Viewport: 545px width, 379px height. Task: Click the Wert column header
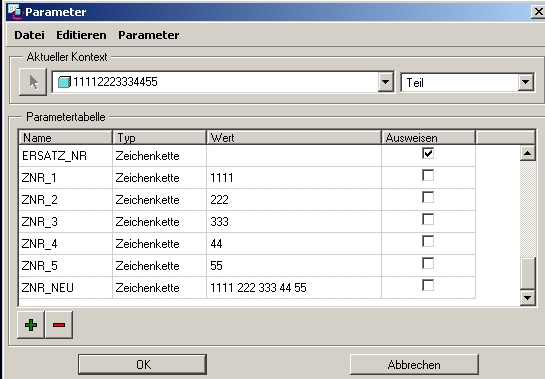click(x=294, y=138)
